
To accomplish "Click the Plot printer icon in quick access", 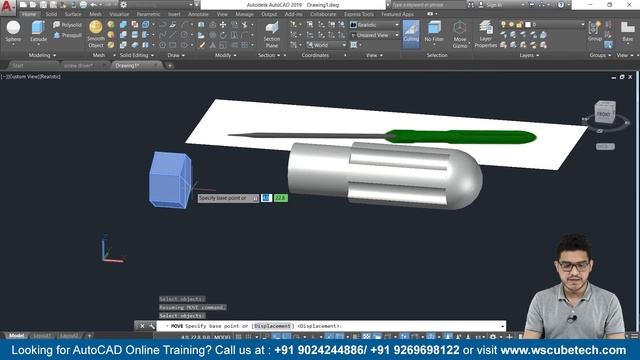I will [83, 5].
